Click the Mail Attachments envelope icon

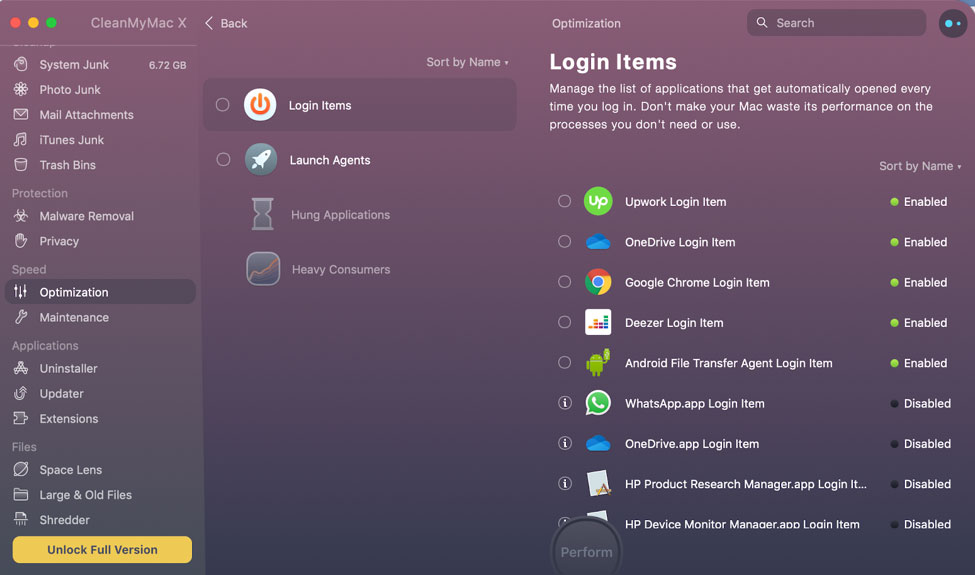coord(21,114)
